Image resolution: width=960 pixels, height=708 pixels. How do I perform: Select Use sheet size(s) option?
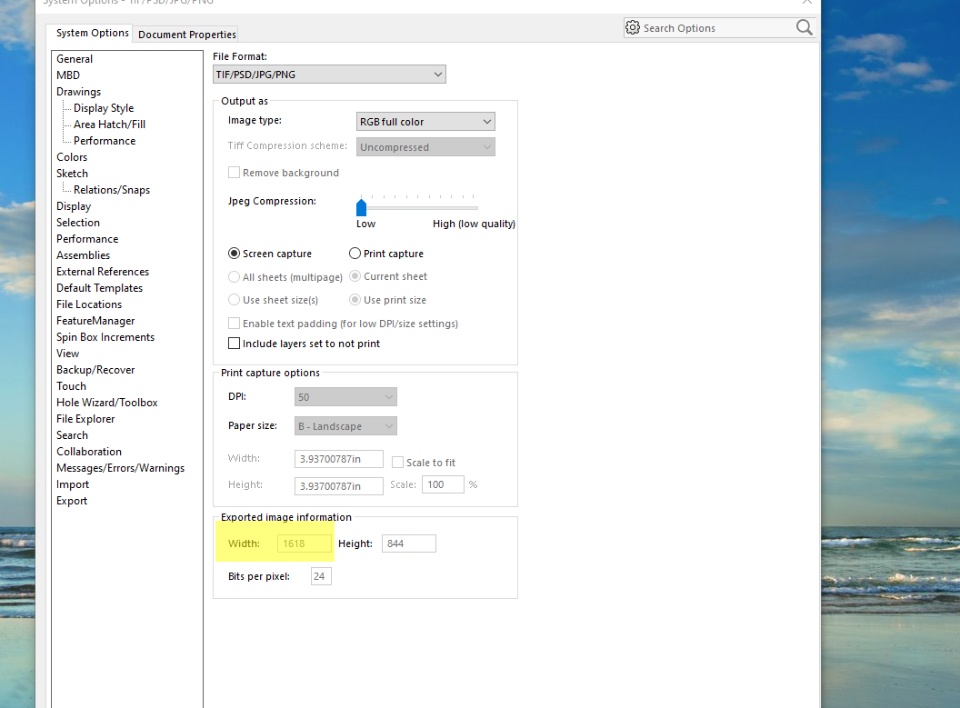click(234, 299)
